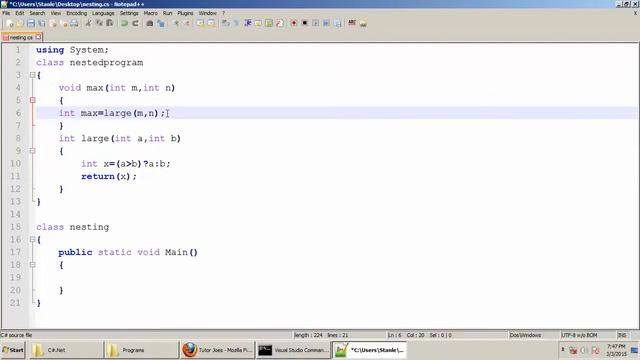The height and width of the screenshot is (360, 640).
Task: Click the last toolbar icon after ABC
Action: (x=363, y=23)
